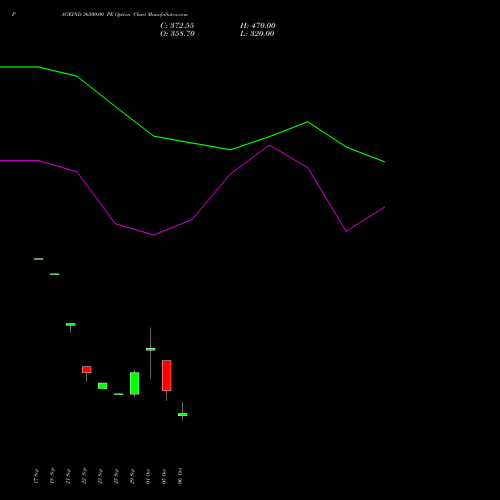Image resolution: width=500 pixels, height=500 pixels.
Task: Click the 01 Oct date axis label
Action: click(148, 476)
